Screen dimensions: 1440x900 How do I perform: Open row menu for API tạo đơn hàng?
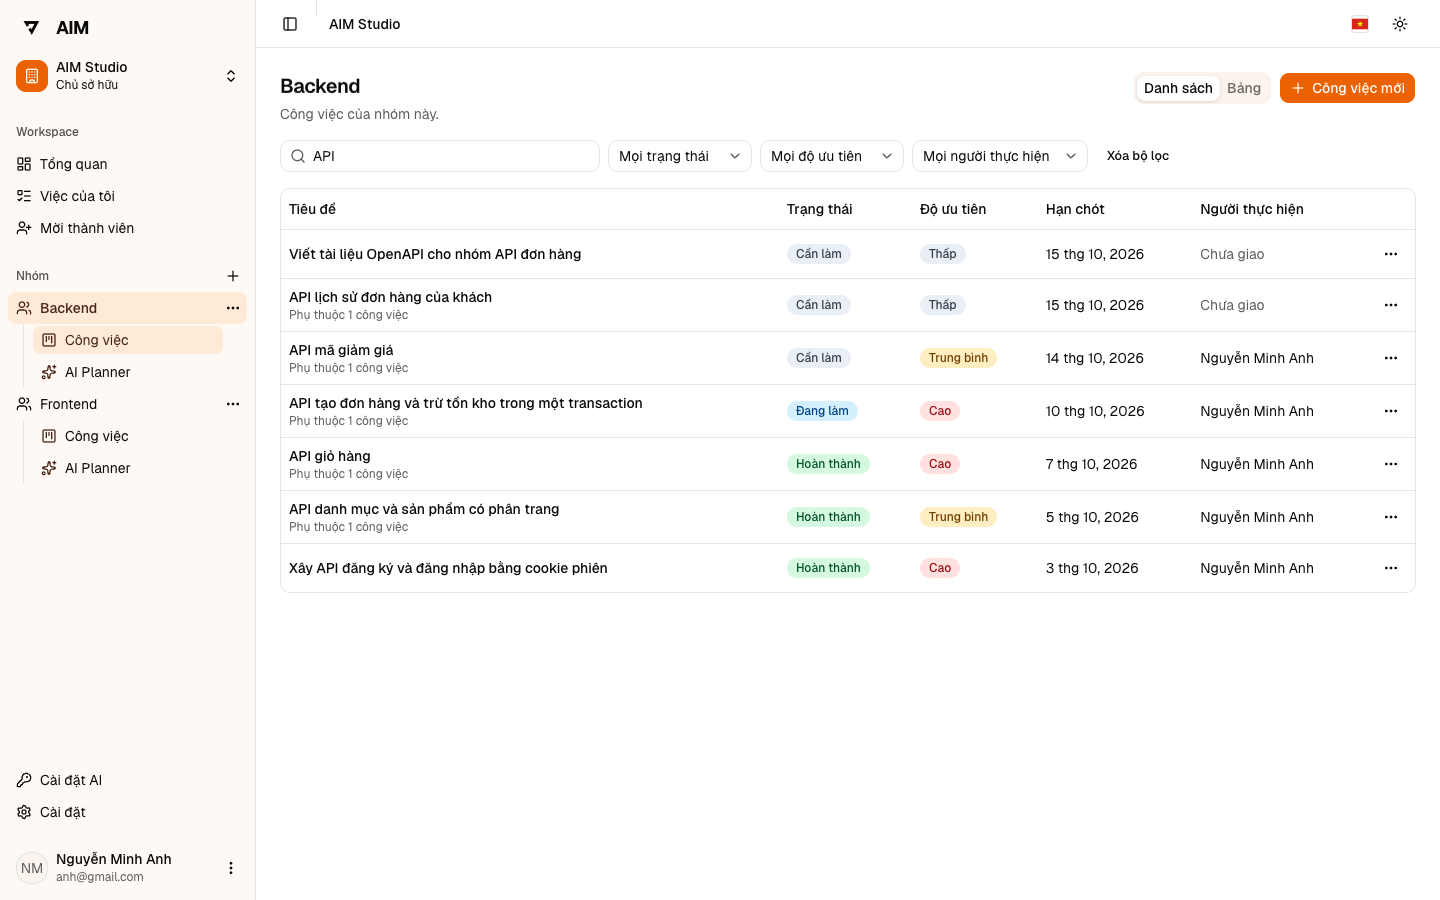tap(1391, 411)
